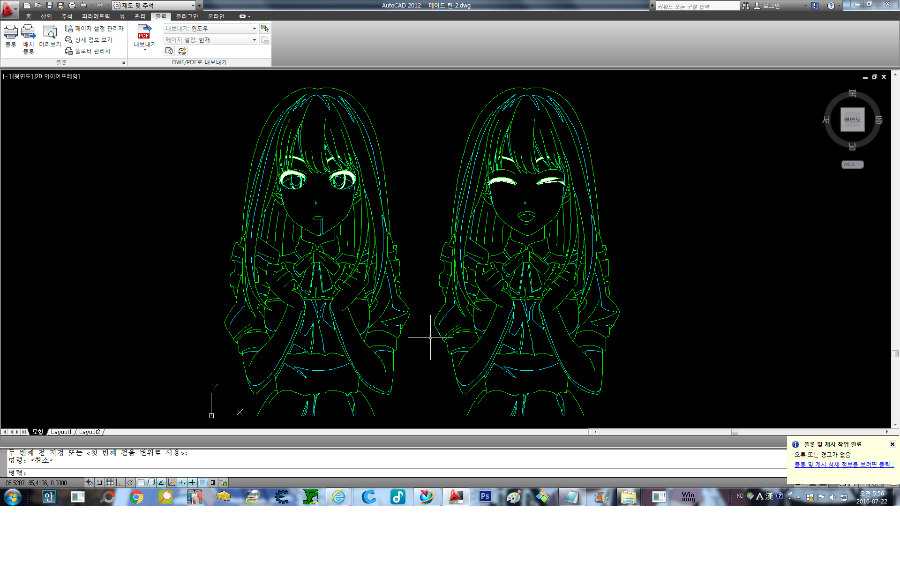Open the Page Setup dropdown in export panel
The width and height of the screenshot is (900, 581).
click(253, 40)
